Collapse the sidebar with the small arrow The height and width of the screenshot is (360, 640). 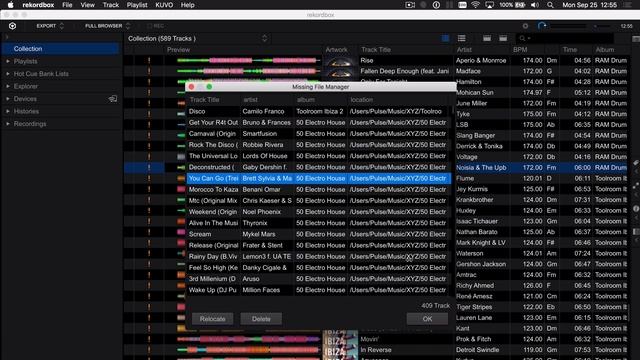[x=7, y=37]
